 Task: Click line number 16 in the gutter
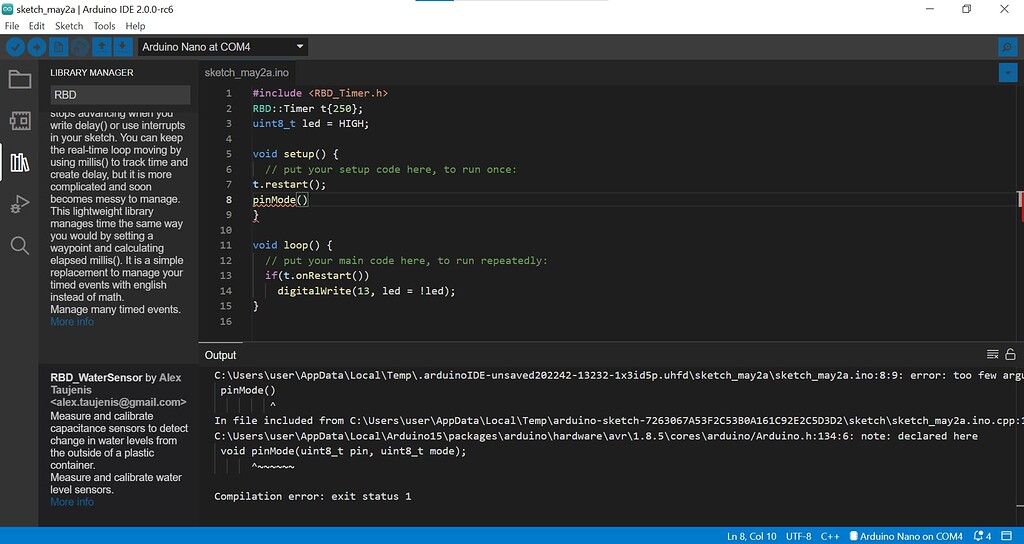tap(225, 321)
